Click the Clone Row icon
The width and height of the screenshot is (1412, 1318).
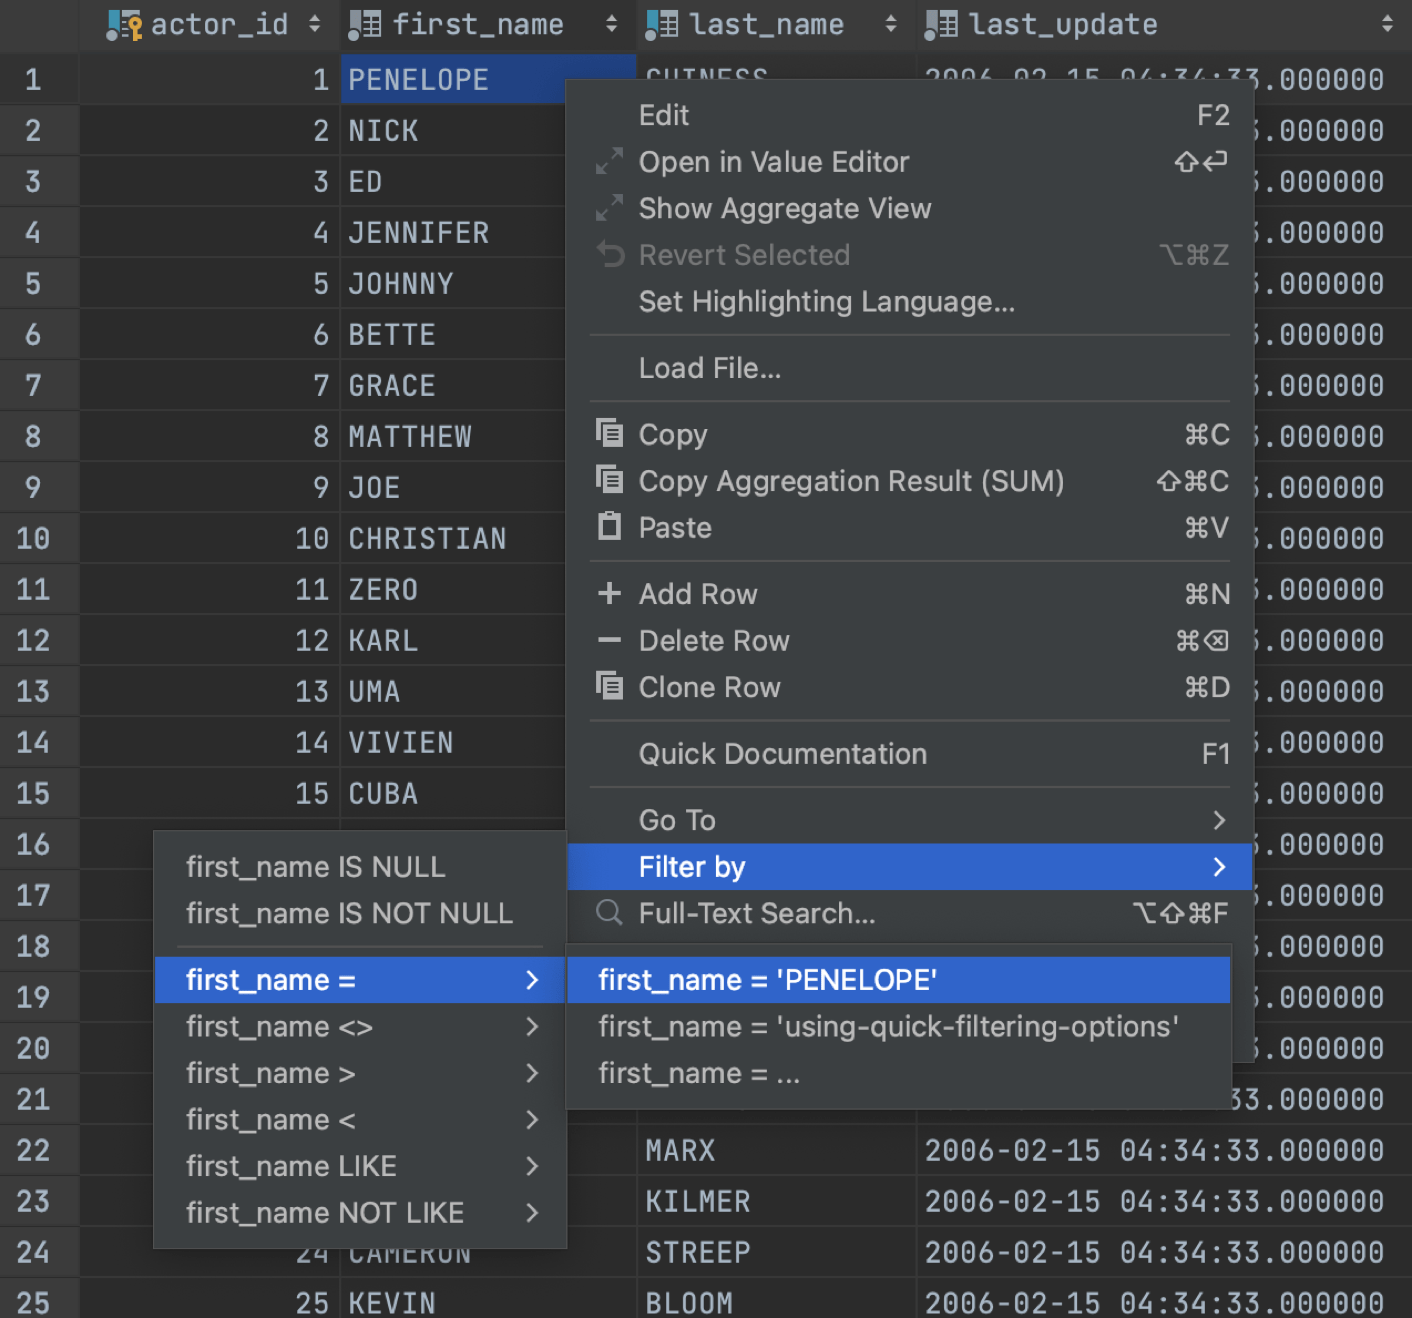(x=609, y=687)
